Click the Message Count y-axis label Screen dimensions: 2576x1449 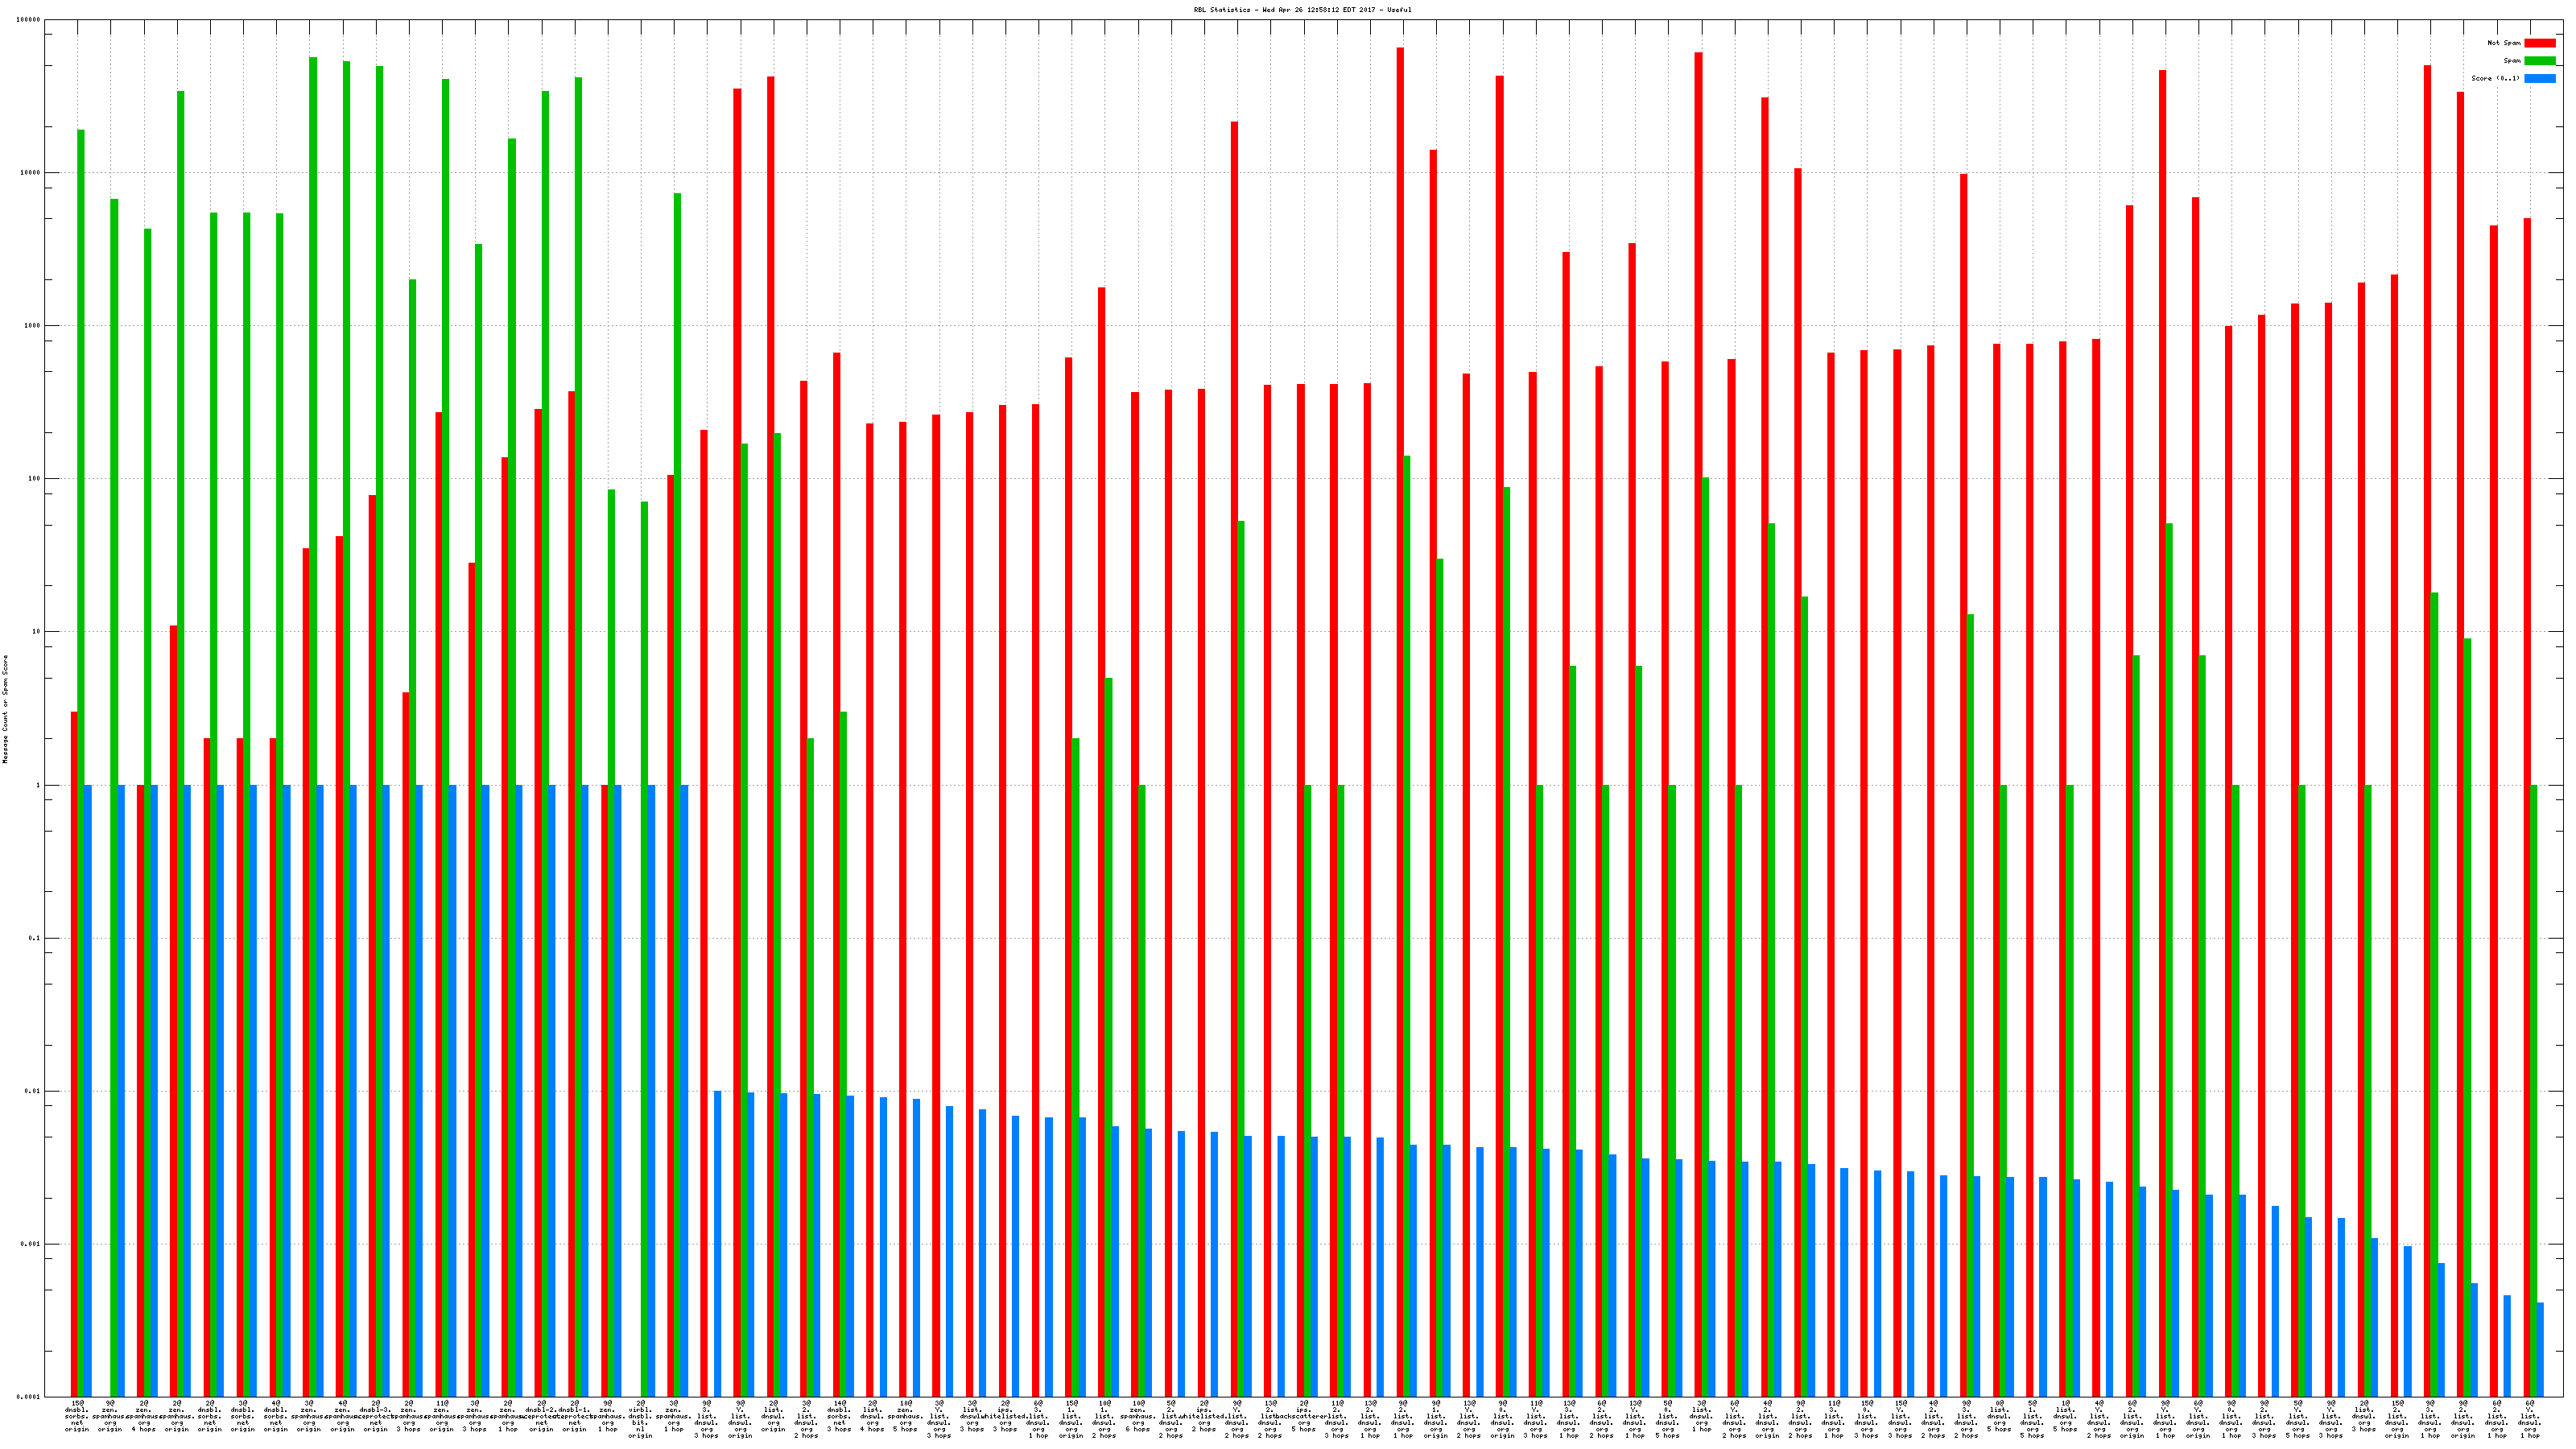point(5,709)
